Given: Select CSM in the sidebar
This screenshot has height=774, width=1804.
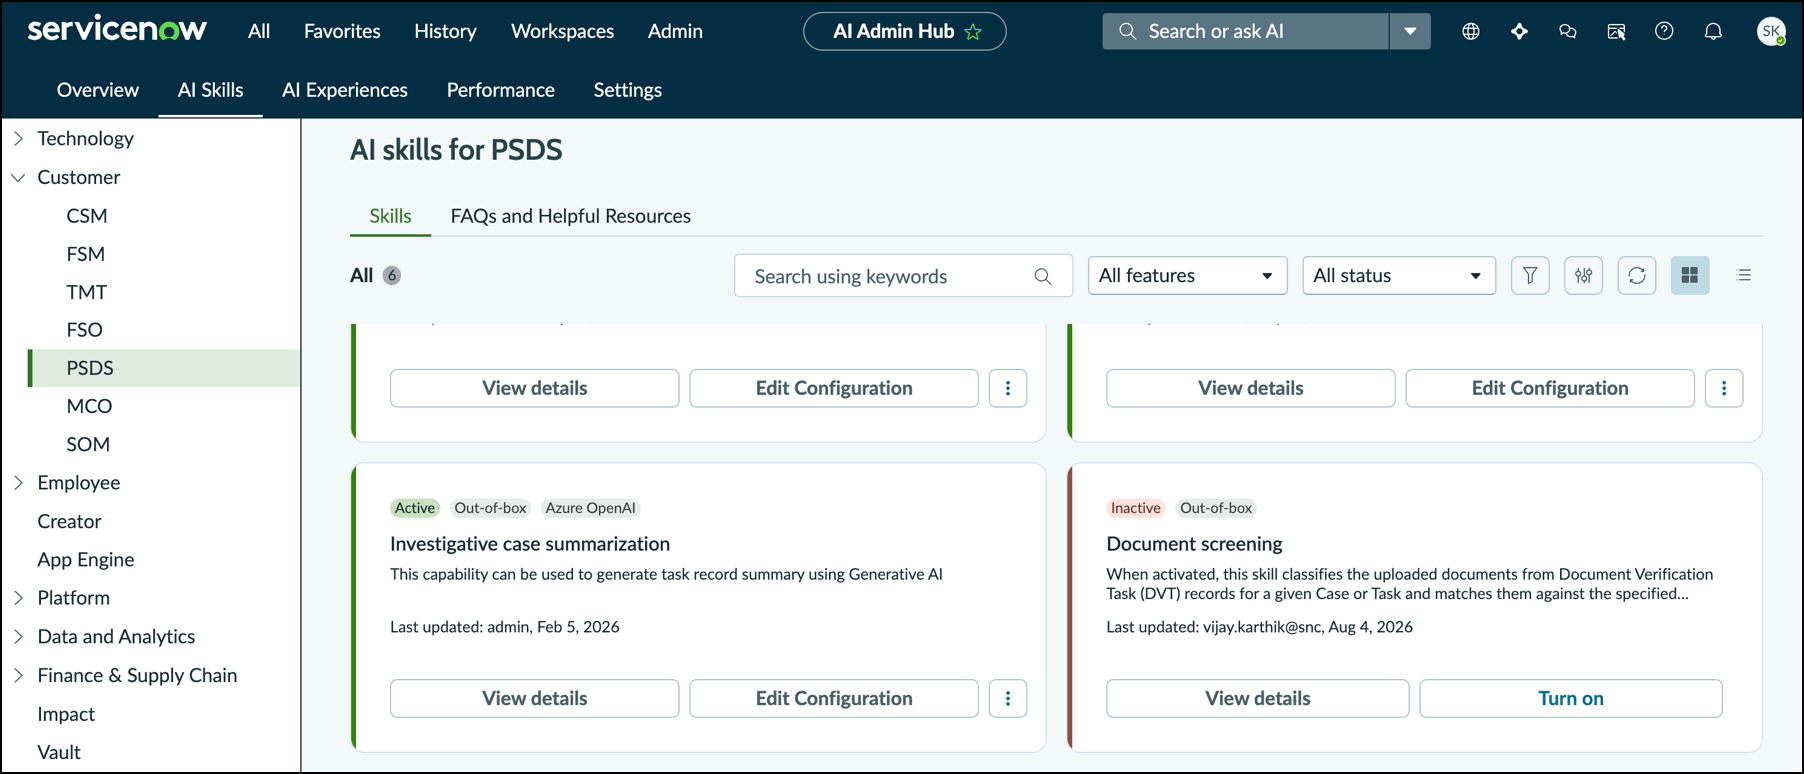Looking at the screenshot, I should [x=87, y=216].
